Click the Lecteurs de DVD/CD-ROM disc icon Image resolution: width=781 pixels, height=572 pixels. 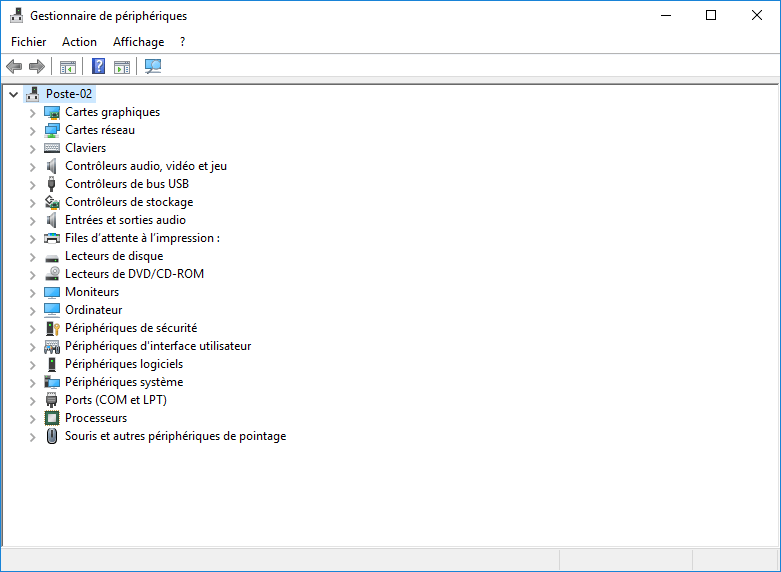click(x=53, y=274)
